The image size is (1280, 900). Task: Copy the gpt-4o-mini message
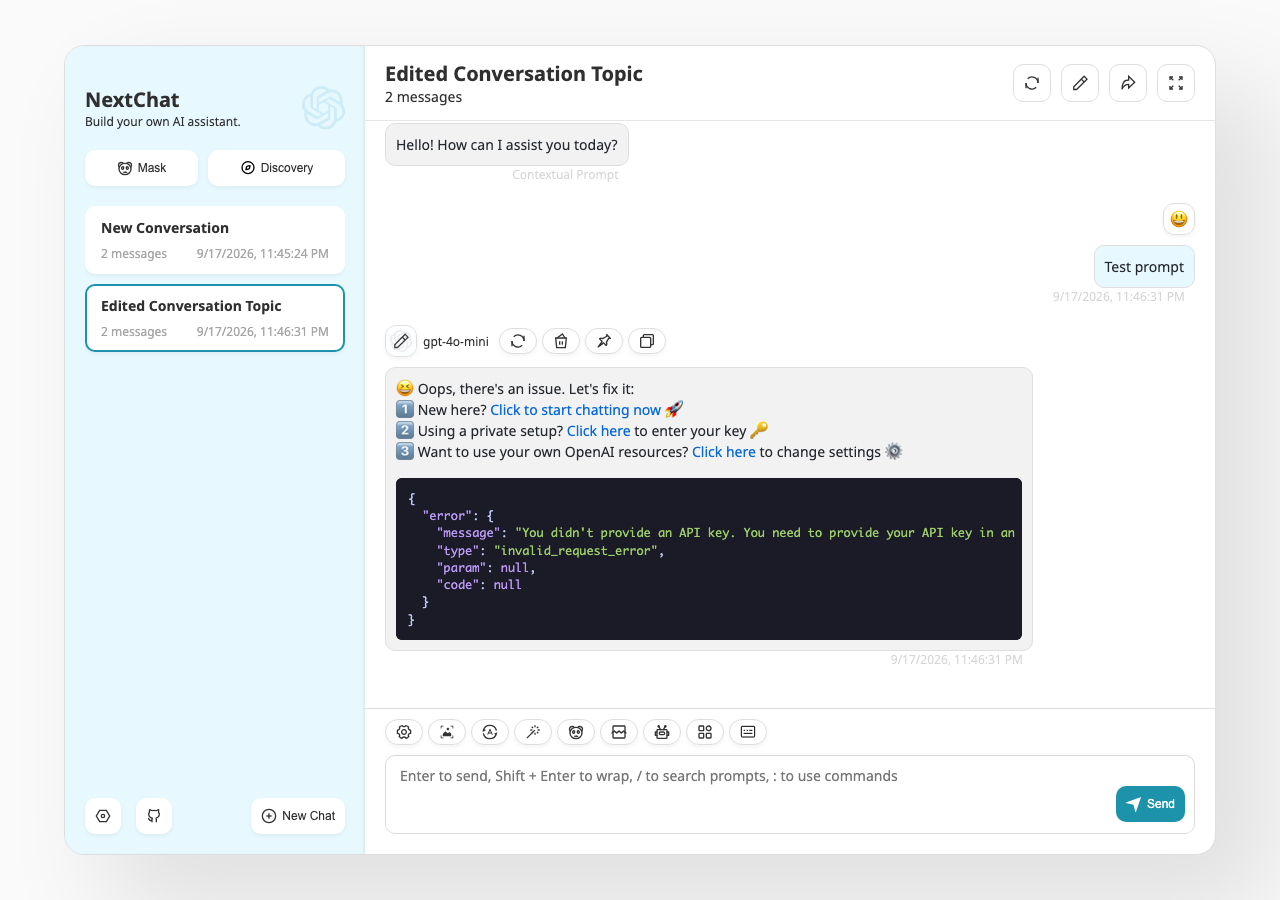647,341
